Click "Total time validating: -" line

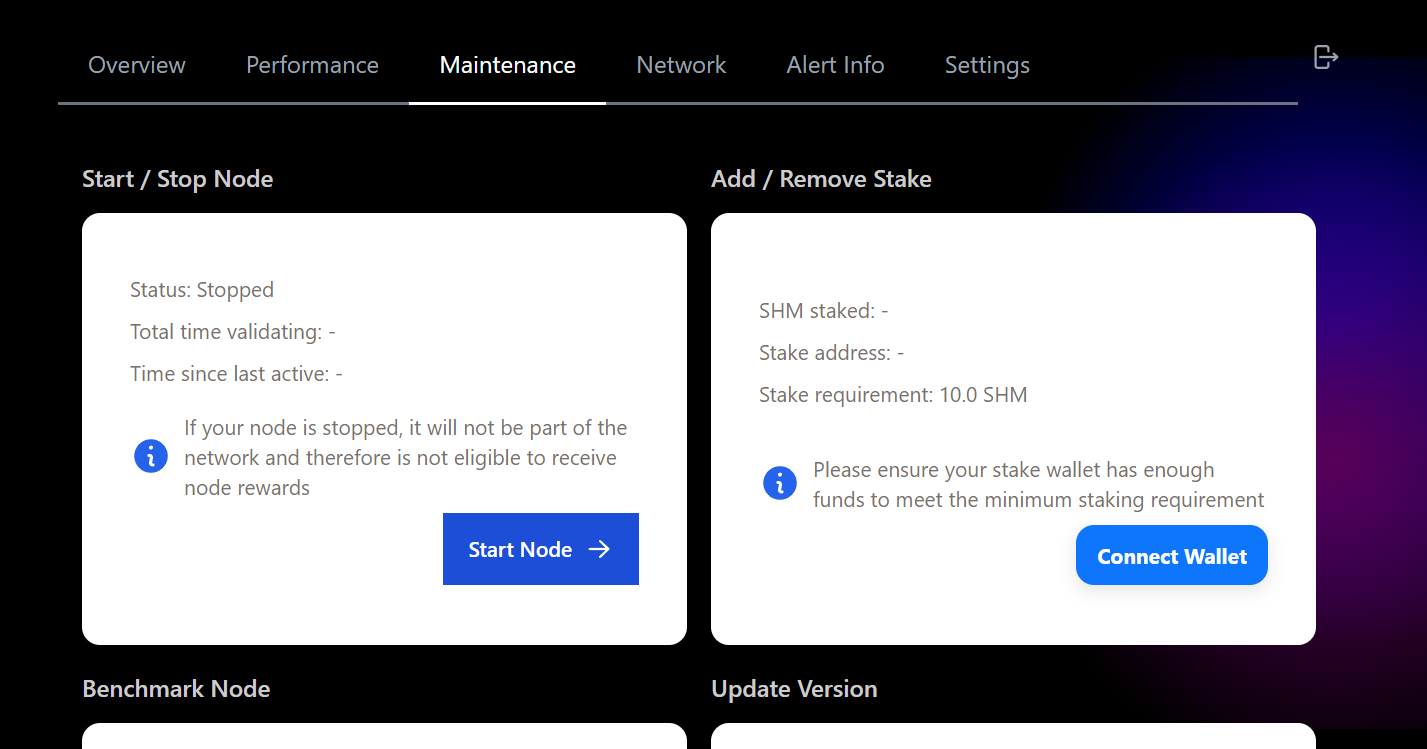[233, 332]
